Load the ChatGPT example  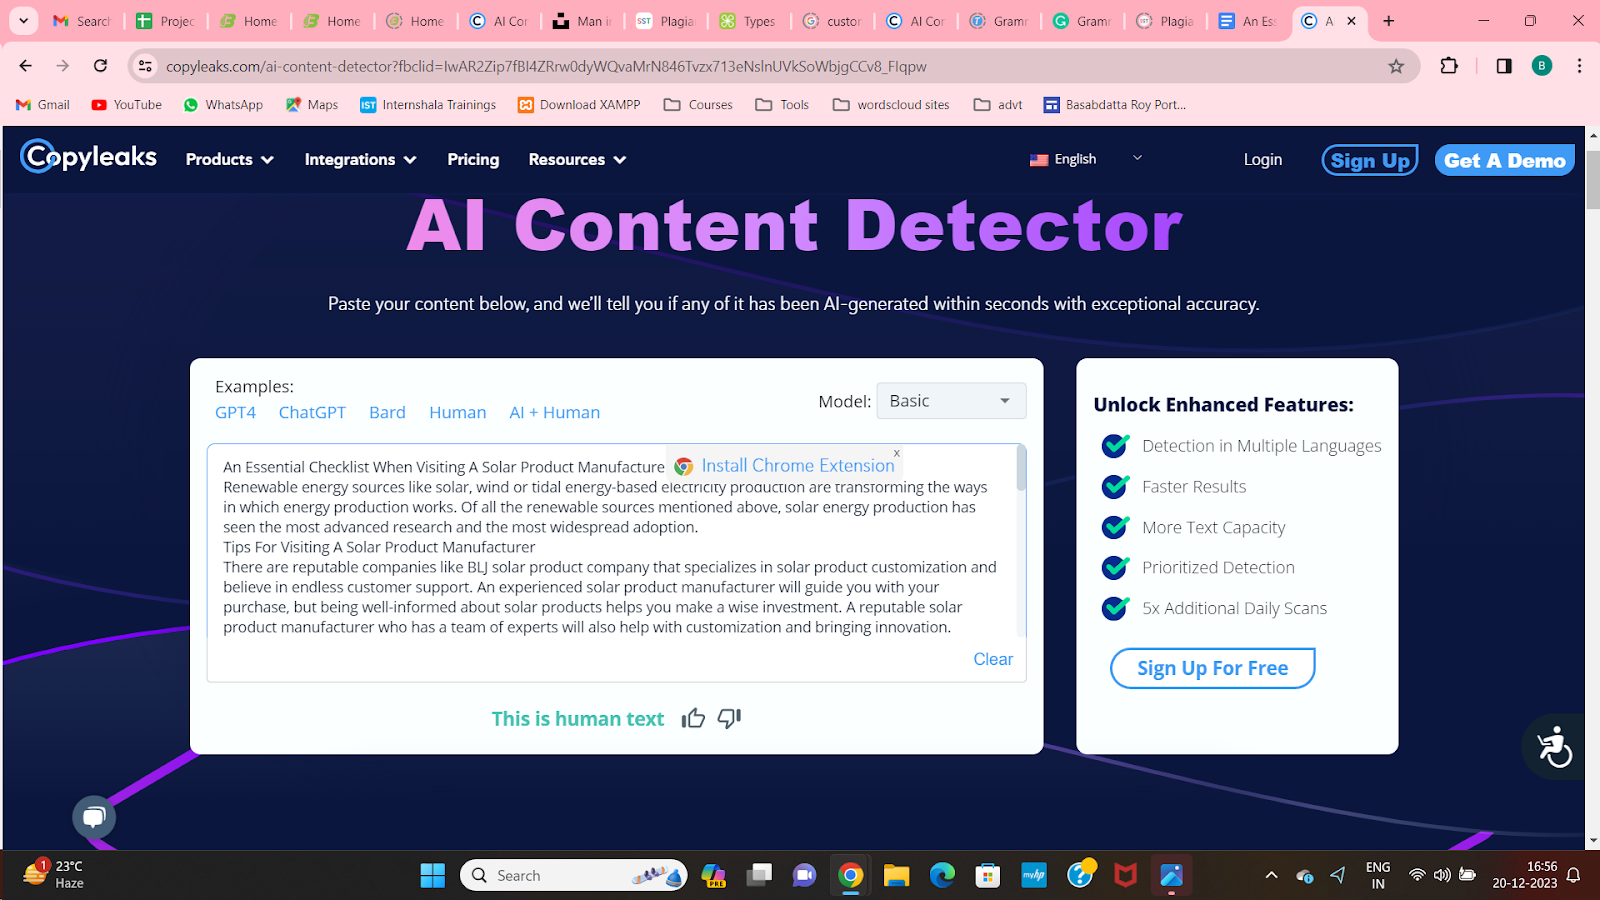coord(312,412)
